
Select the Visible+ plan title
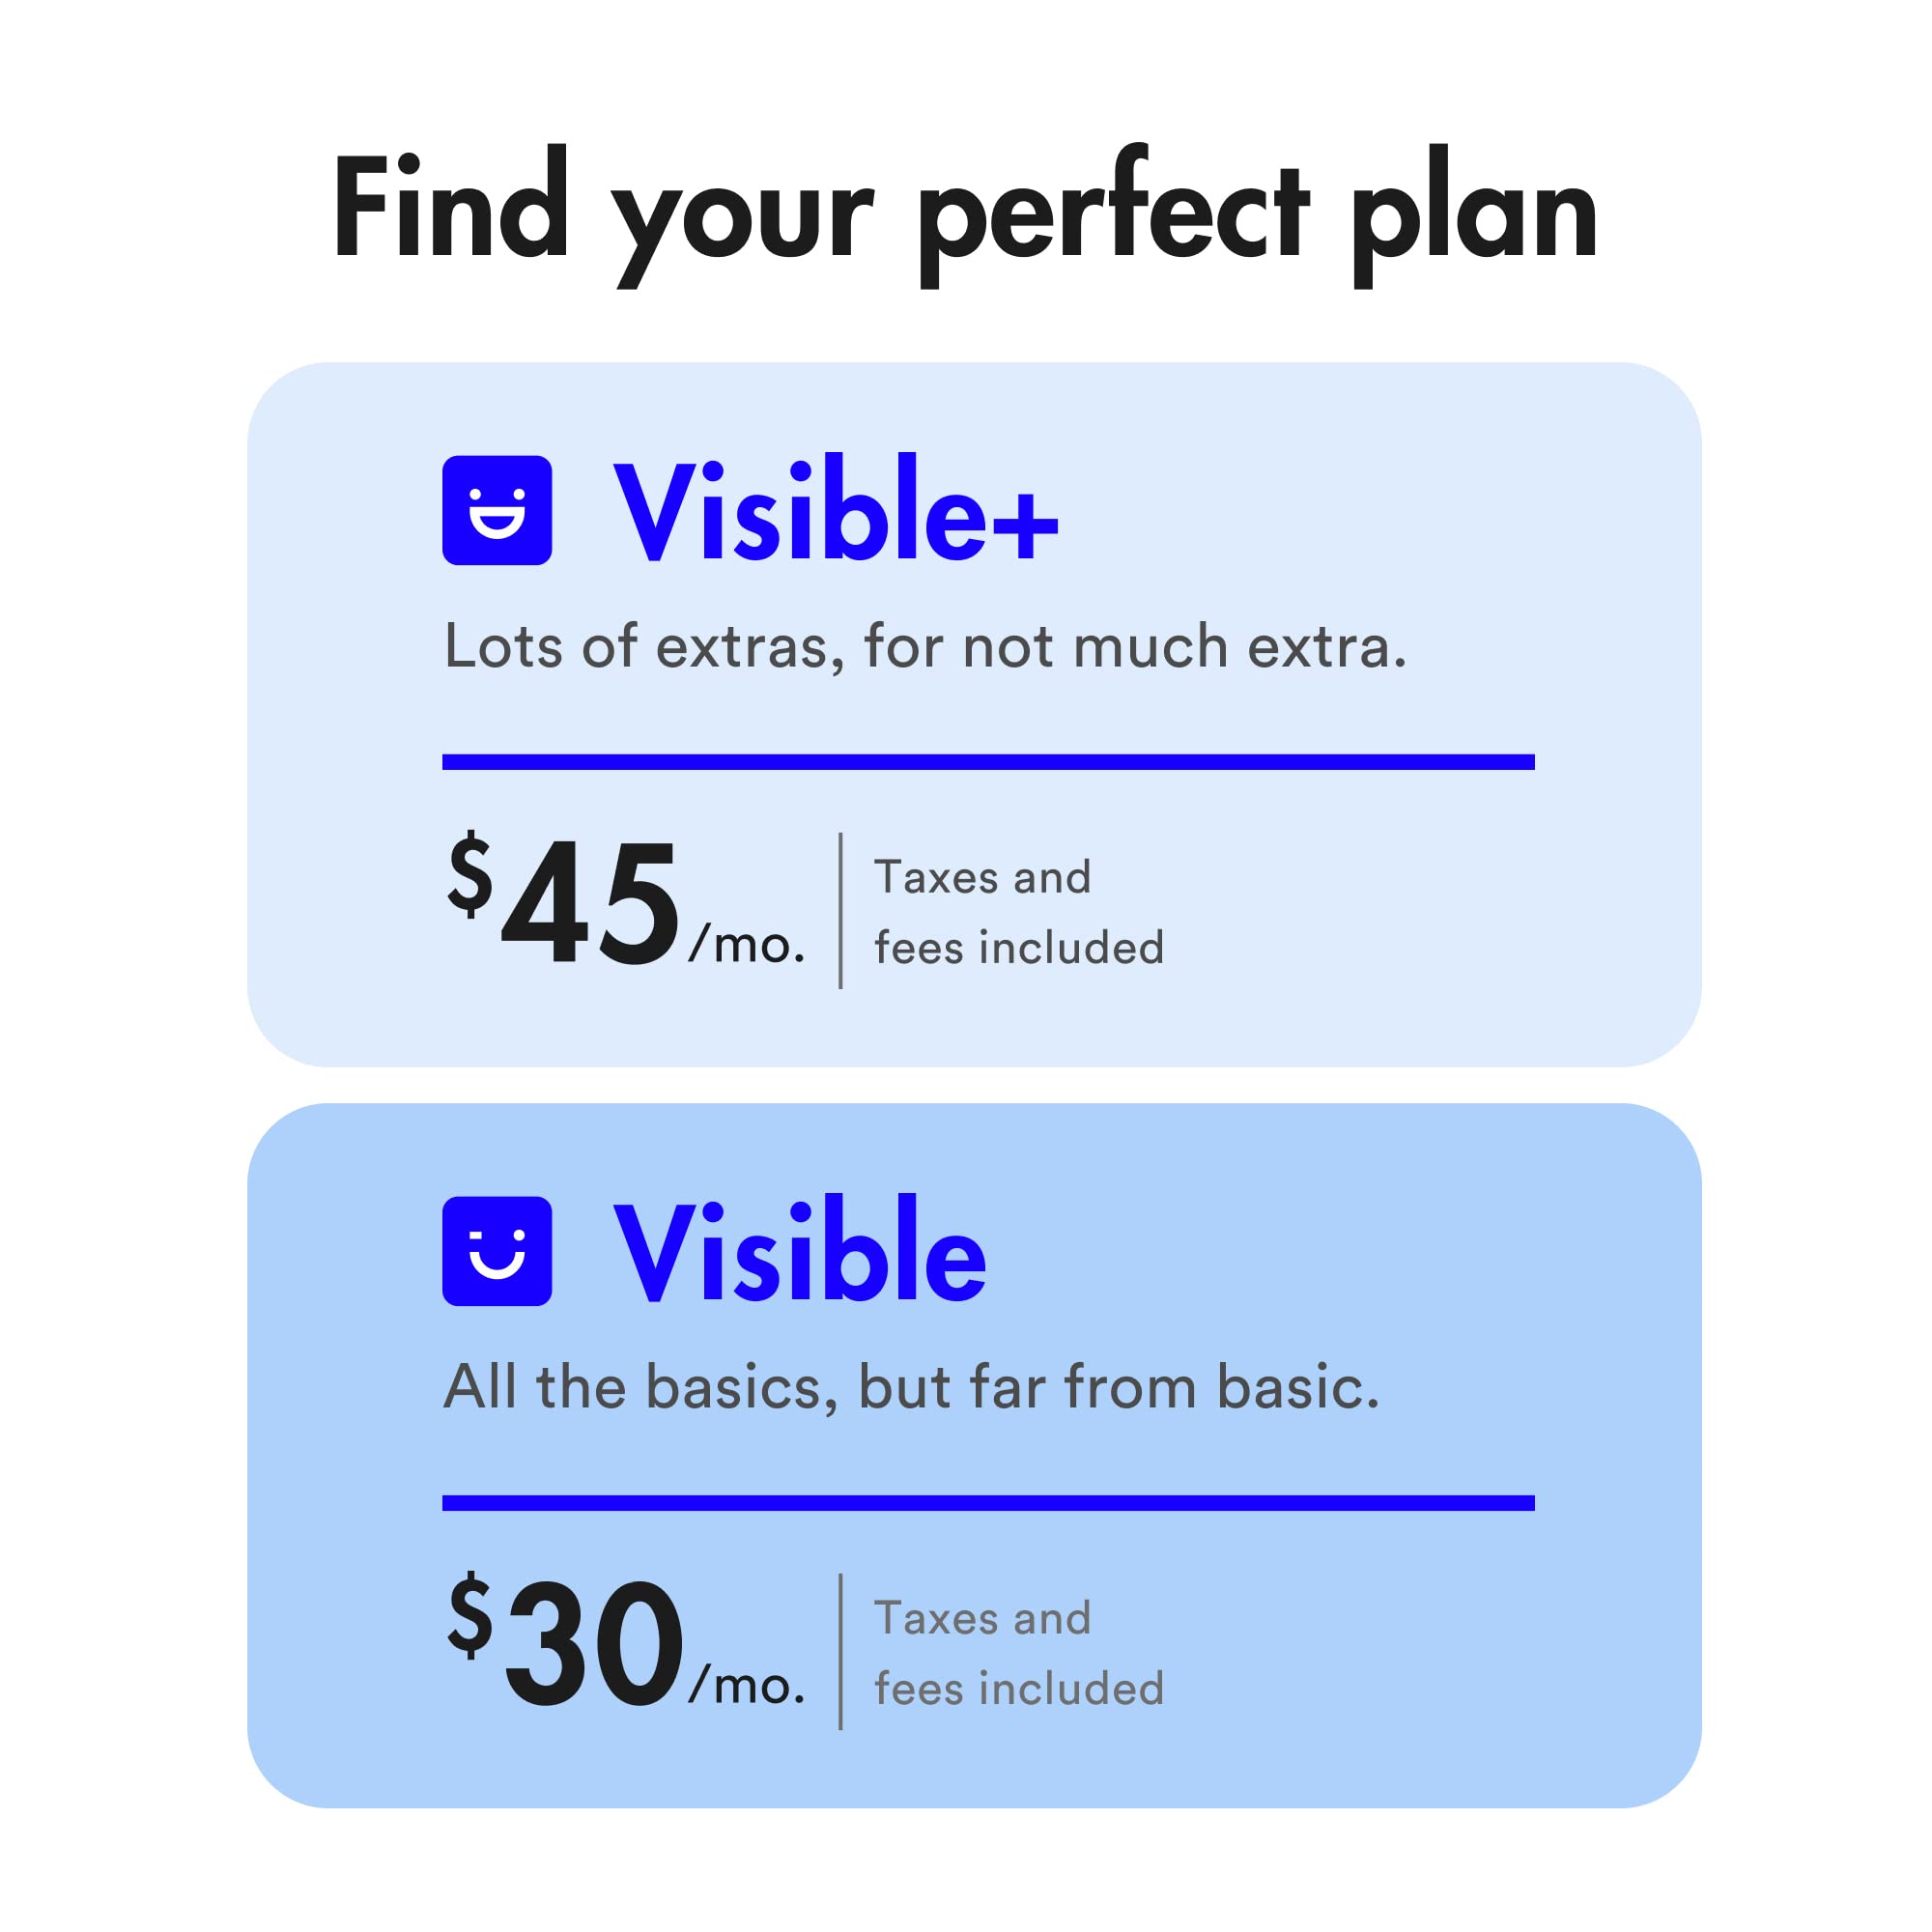pos(835,510)
